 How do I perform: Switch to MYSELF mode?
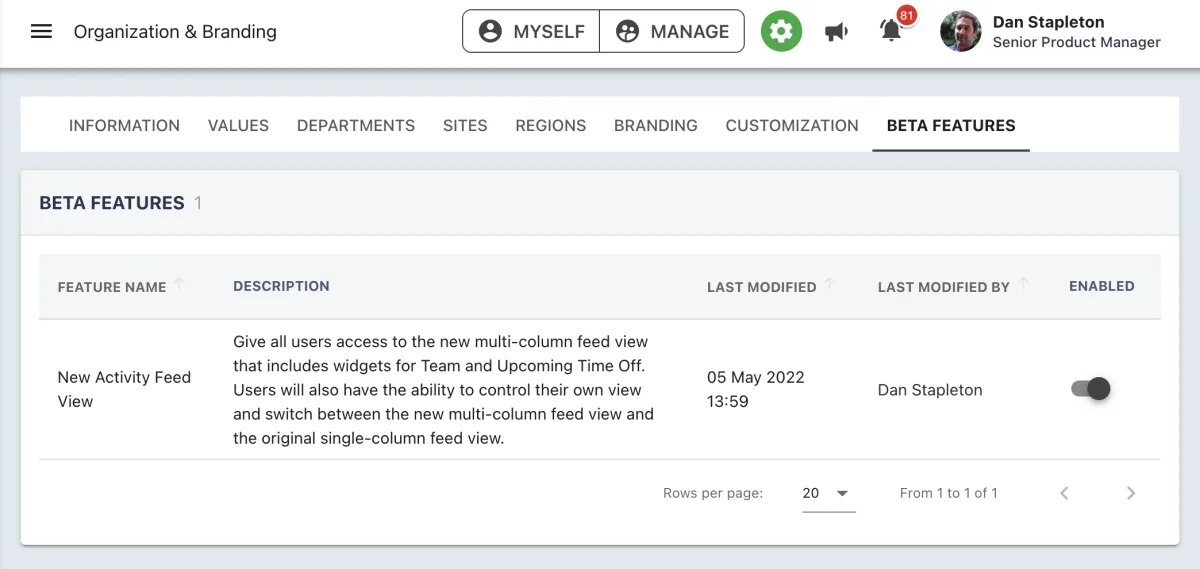[x=531, y=31]
